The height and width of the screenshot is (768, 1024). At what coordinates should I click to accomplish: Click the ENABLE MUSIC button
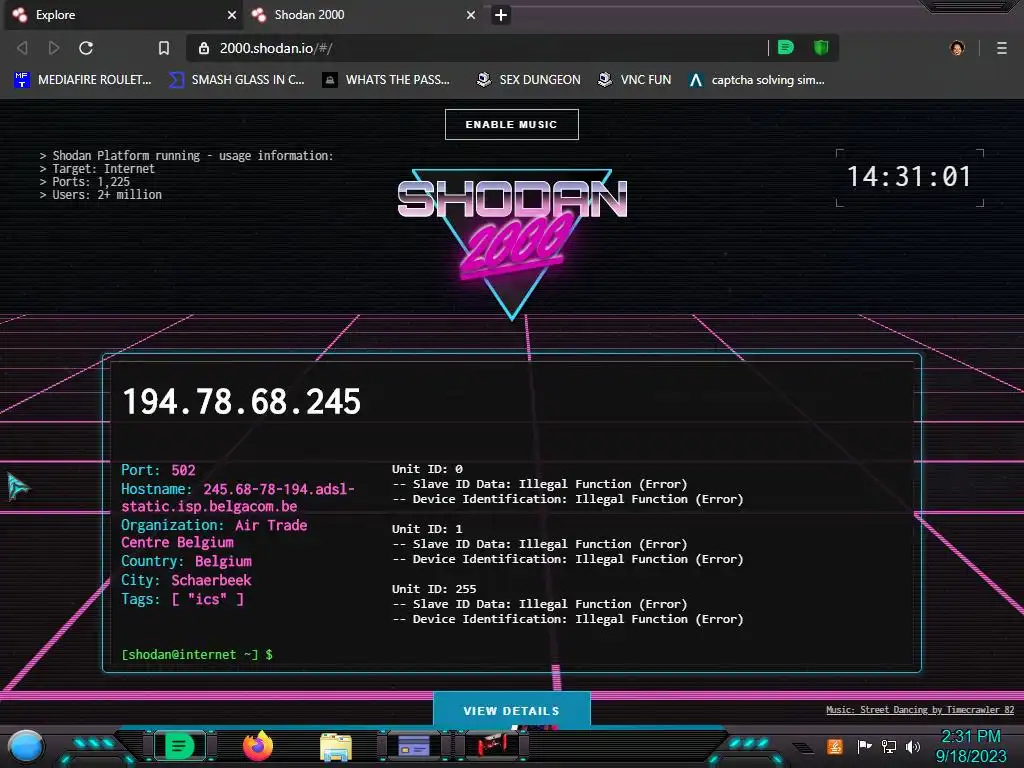(511, 124)
